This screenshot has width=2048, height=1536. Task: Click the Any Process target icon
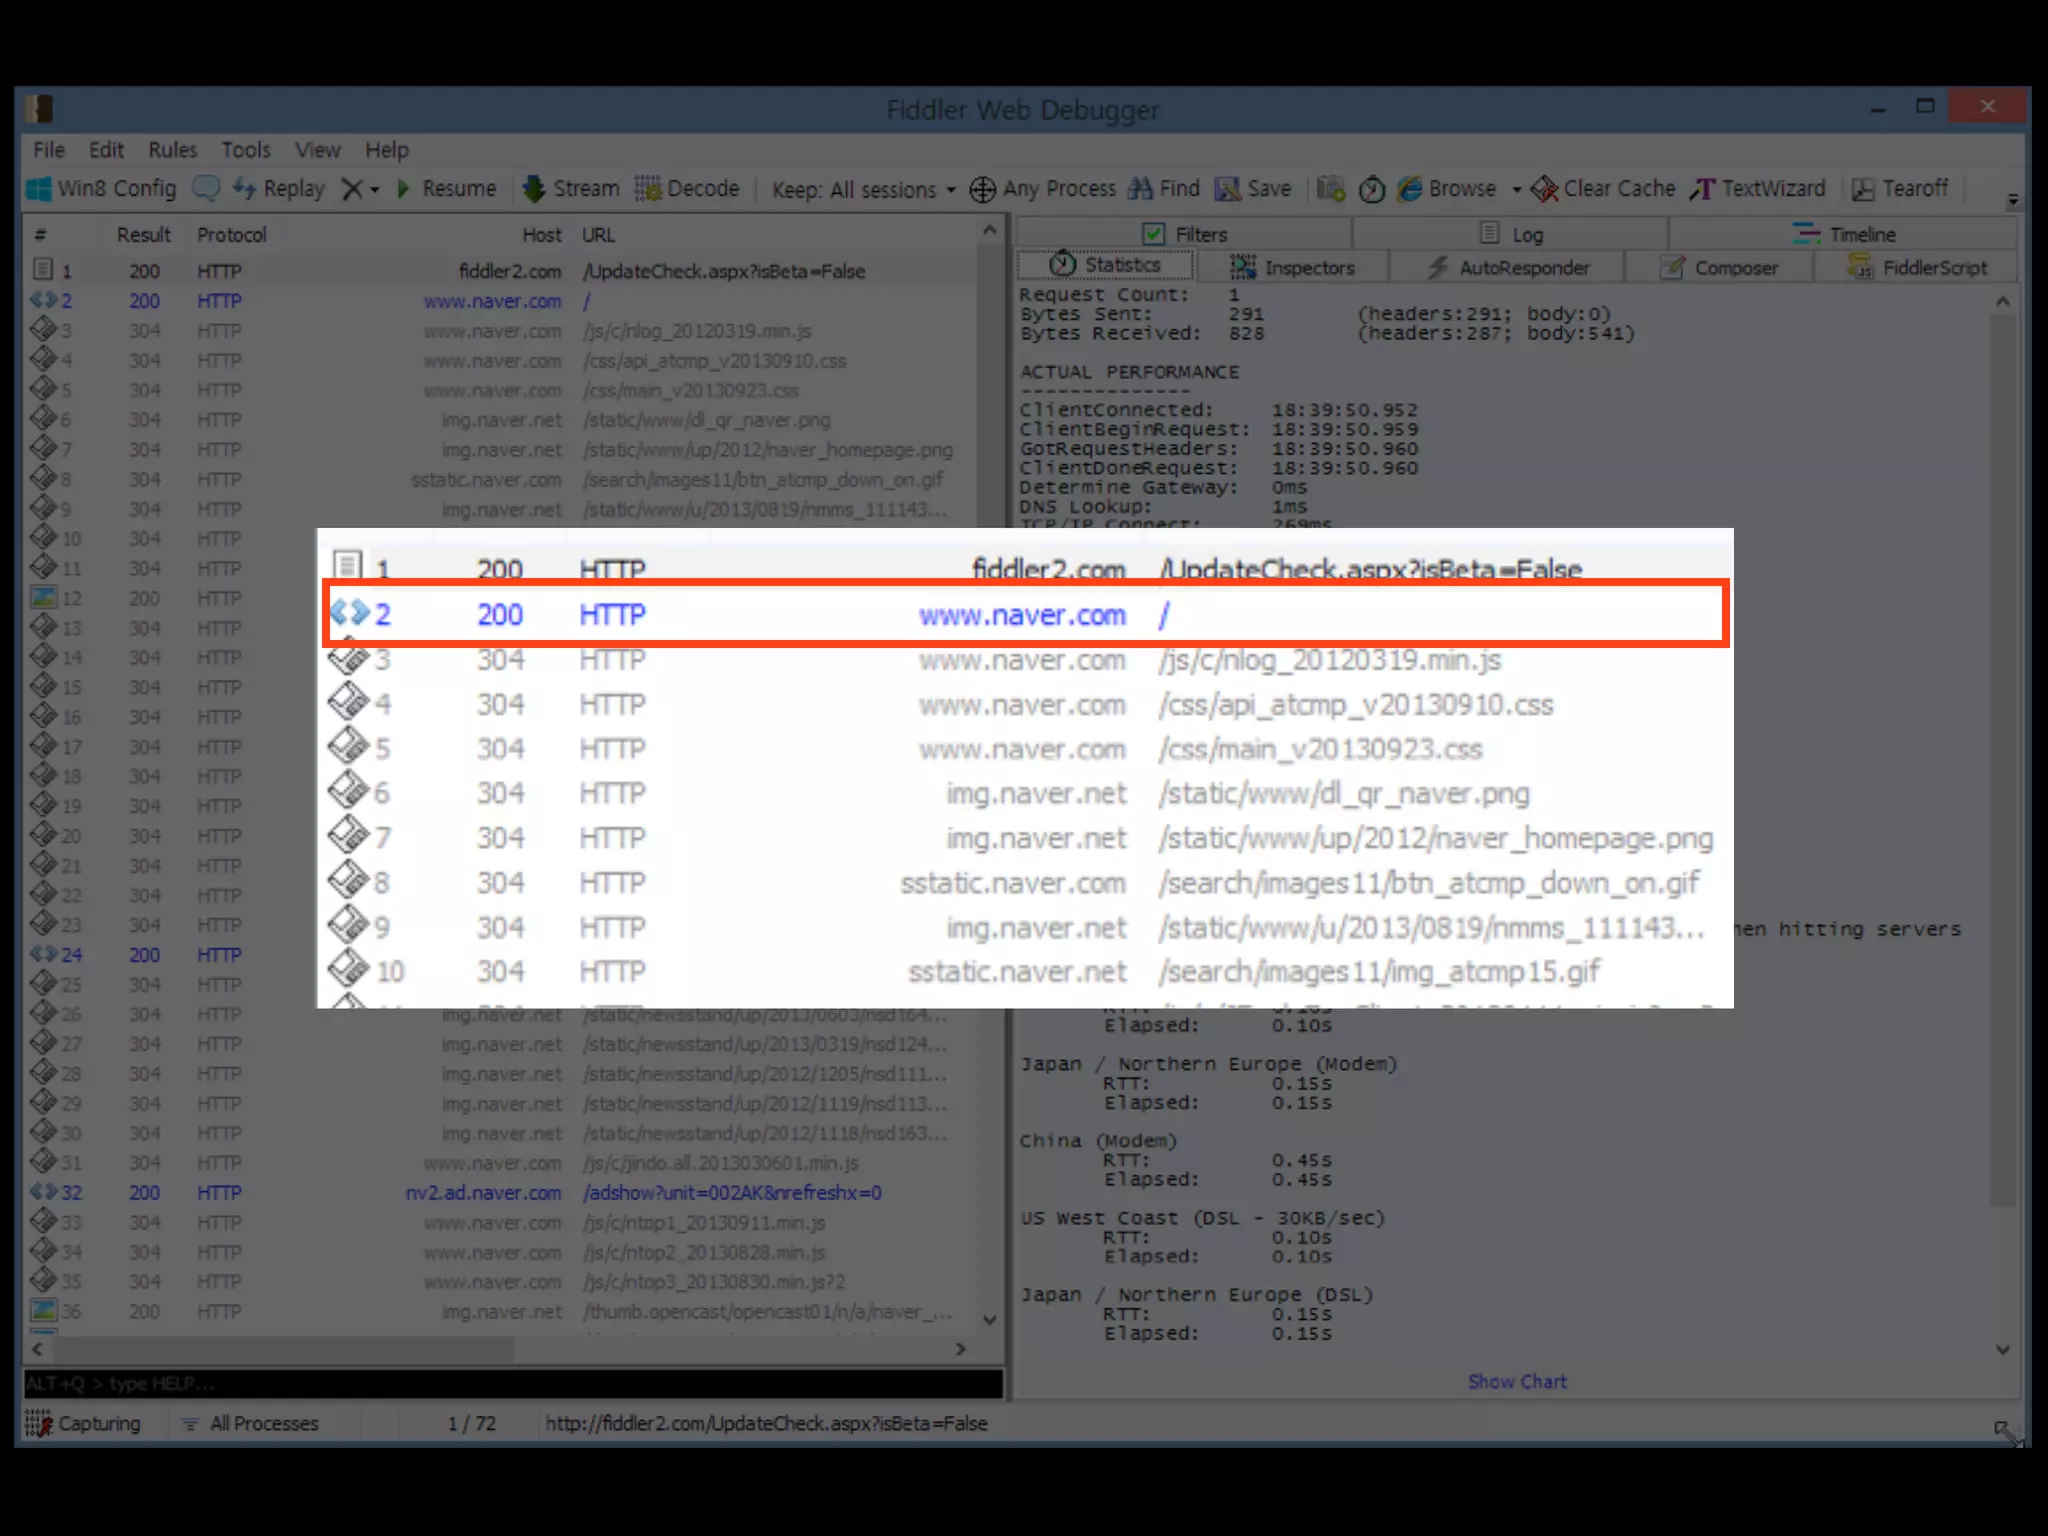click(983, 189)
